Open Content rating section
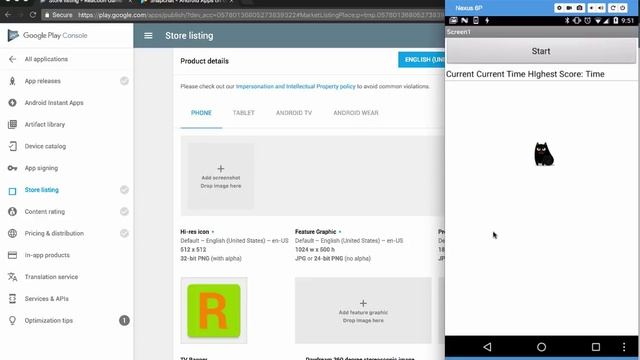The height and width of the screenshot is (360, 640). click(x=44, y=211)
